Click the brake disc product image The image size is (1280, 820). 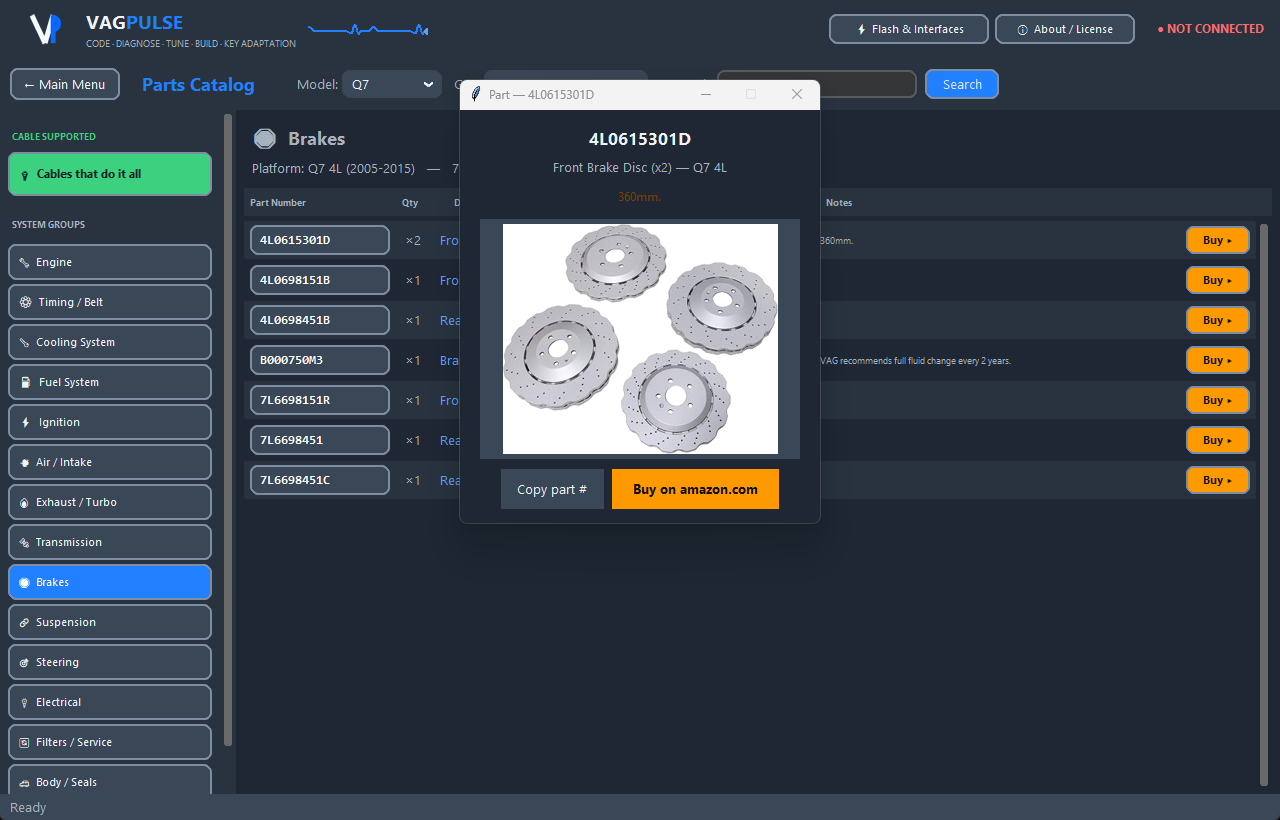pyautogui.click(x=640, y=339)
